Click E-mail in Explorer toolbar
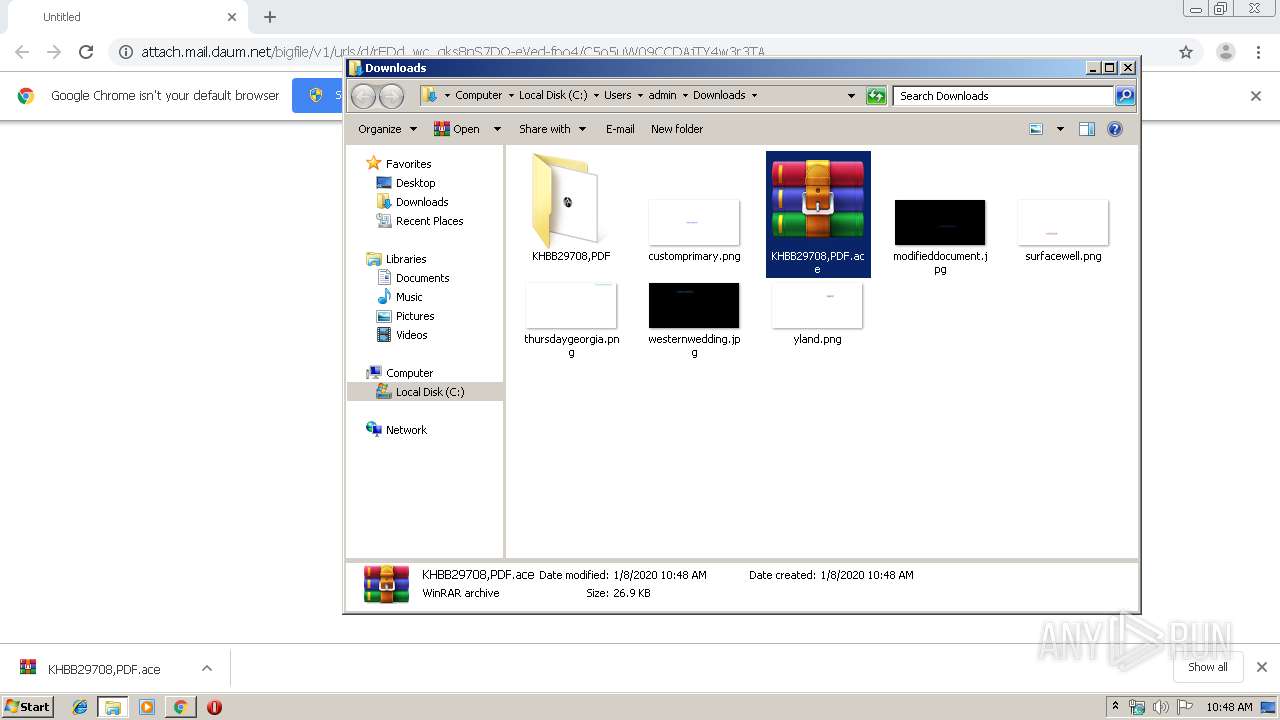 pos(620,129)
